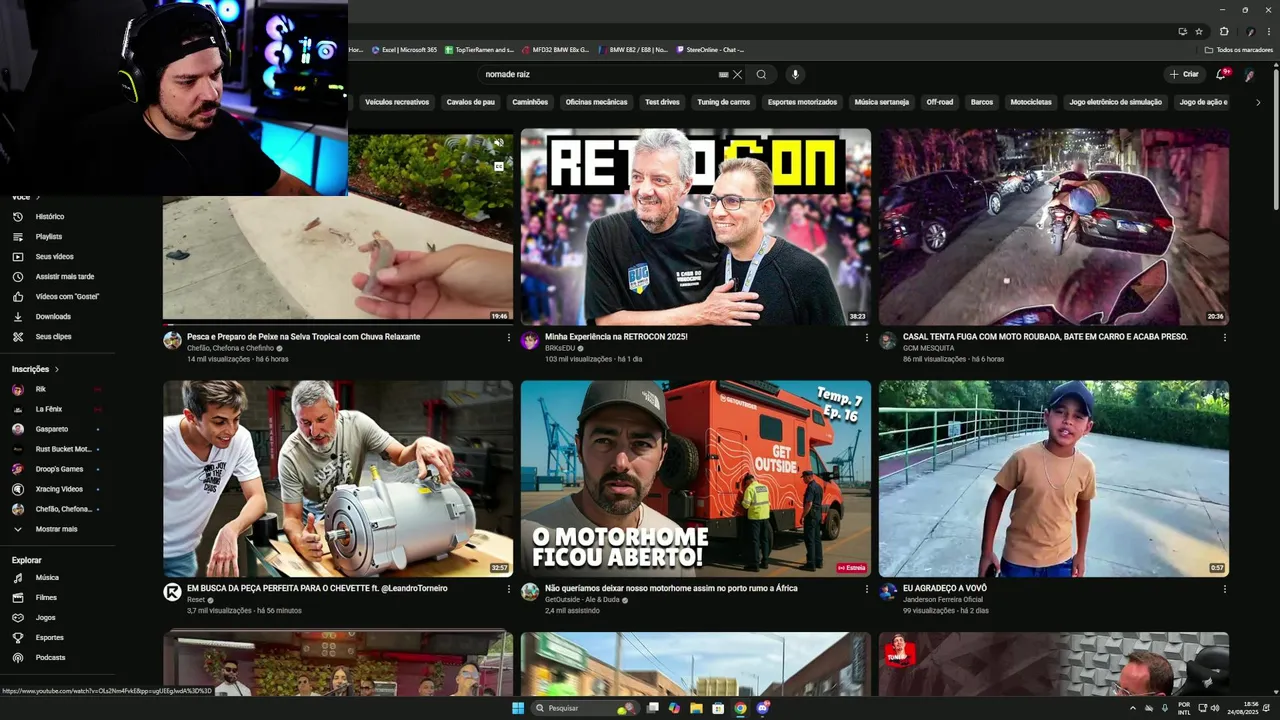Open Chrome extensions puzzle icon
The width and height of the screenshot is (1280, 720).
pos(1224,31)
